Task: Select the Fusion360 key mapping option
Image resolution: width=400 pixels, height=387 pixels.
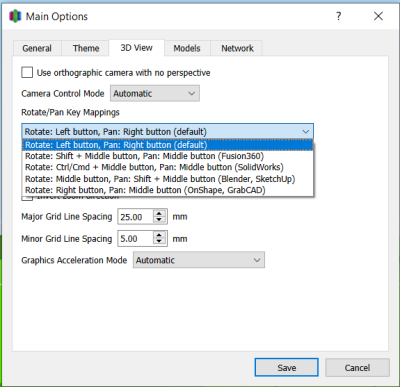Action: click(x=168, y=156)
